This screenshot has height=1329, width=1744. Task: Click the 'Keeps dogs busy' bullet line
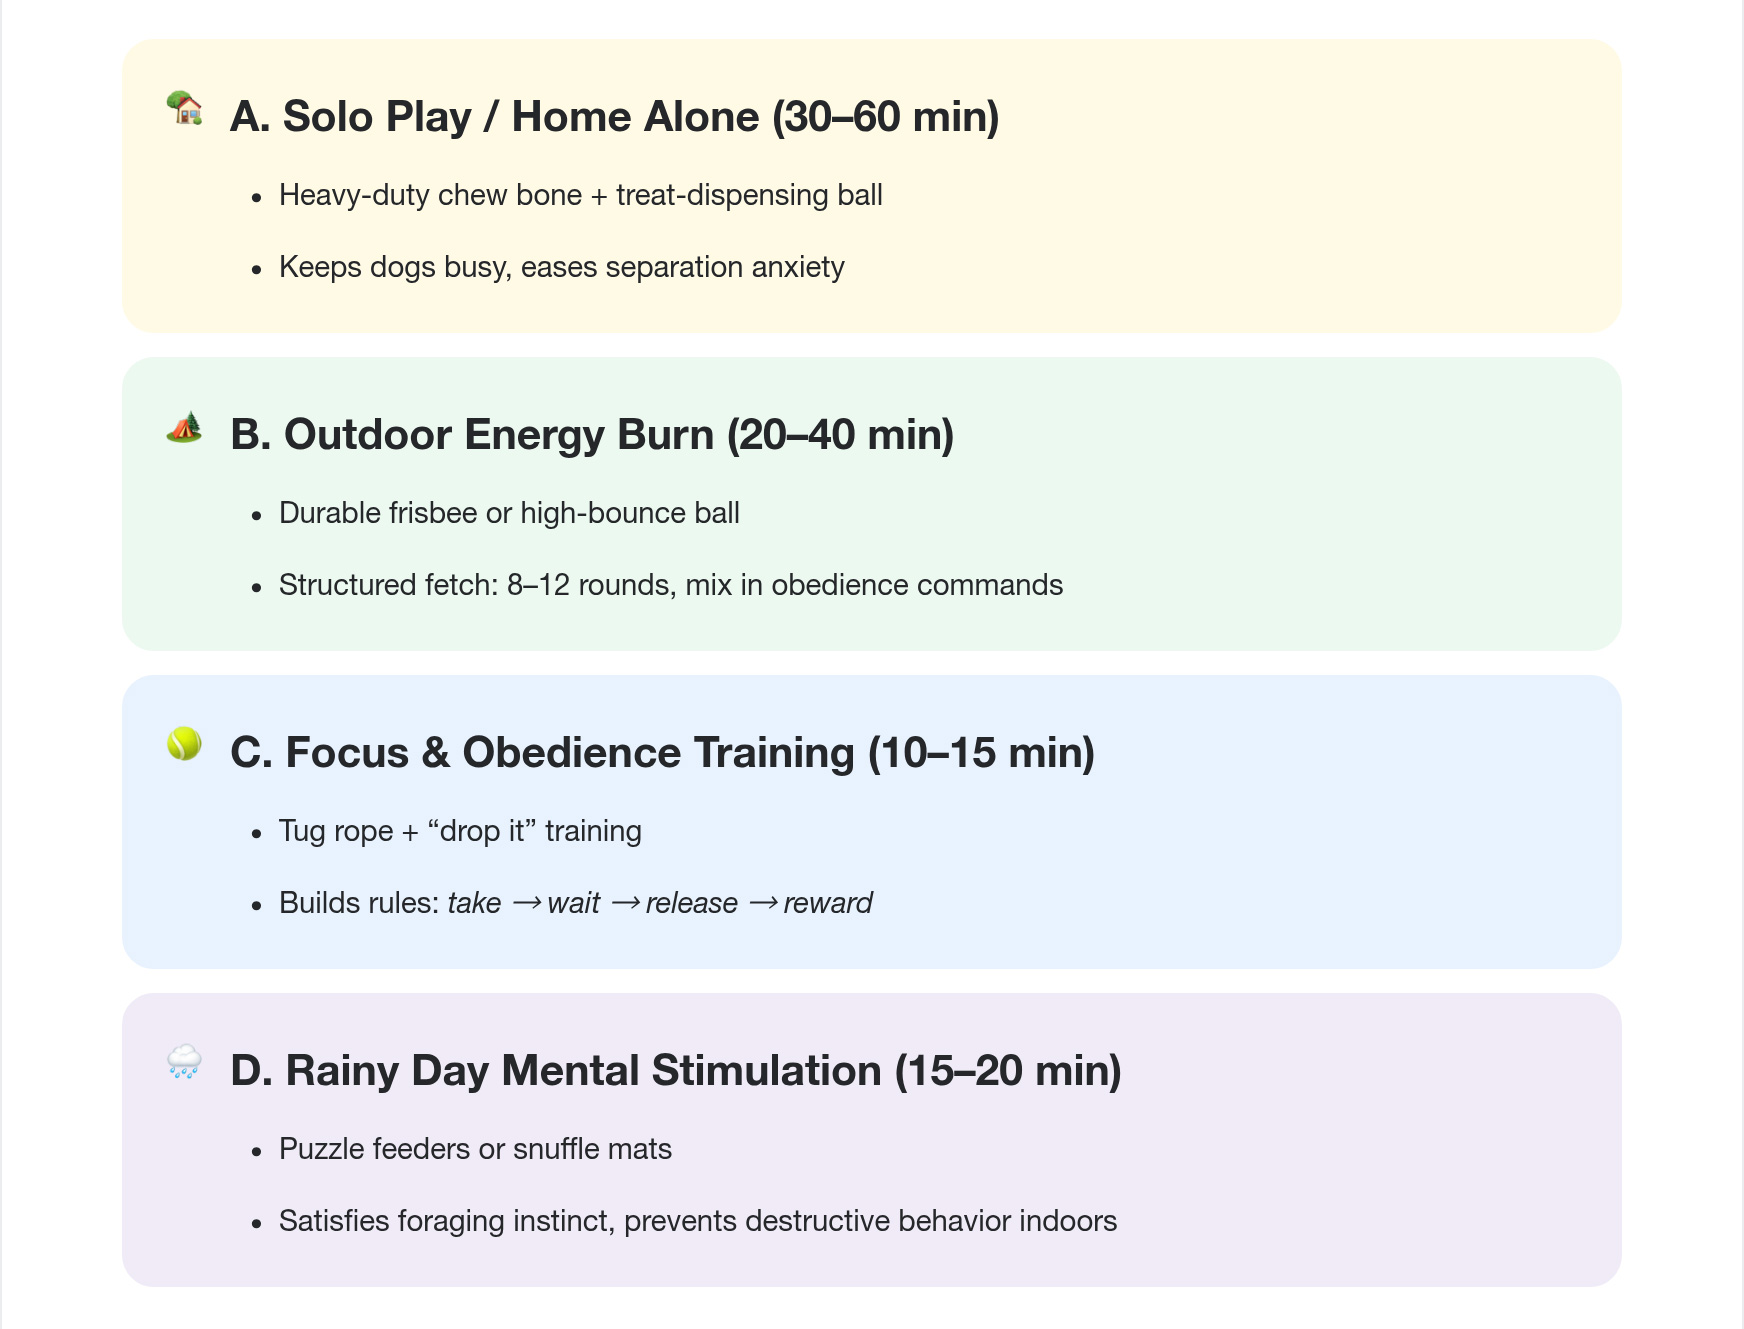tap(561, 267)
